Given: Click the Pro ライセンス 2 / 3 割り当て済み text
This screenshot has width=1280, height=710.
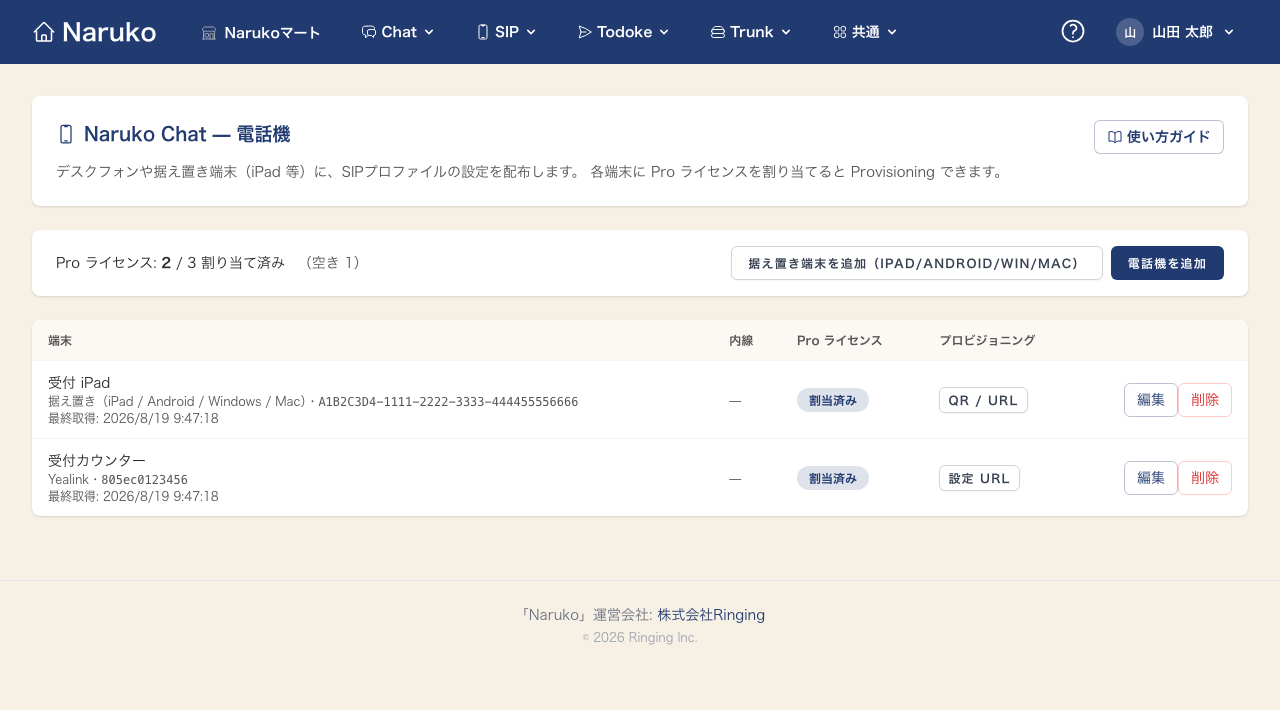Looking at the screenshot, I should [x=170, y=263].
